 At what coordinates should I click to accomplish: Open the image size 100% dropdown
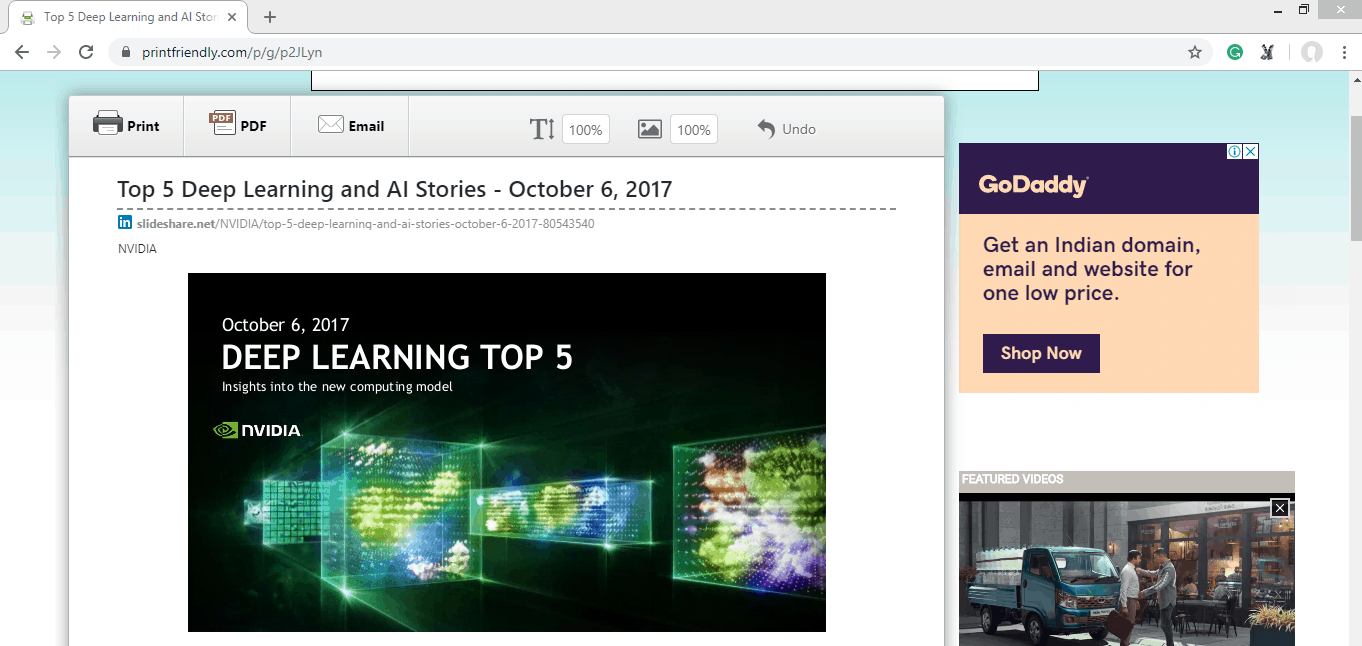point(694,129)
